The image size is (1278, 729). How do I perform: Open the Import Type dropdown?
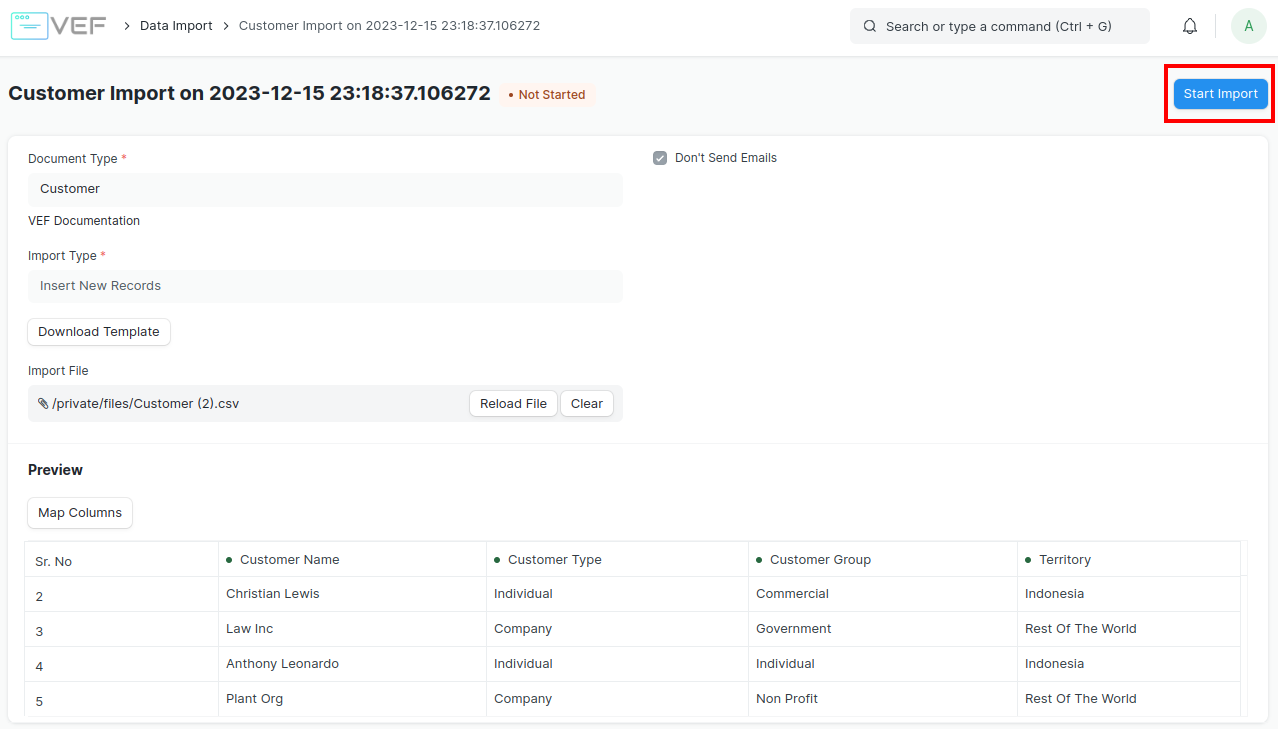[325, 286]
